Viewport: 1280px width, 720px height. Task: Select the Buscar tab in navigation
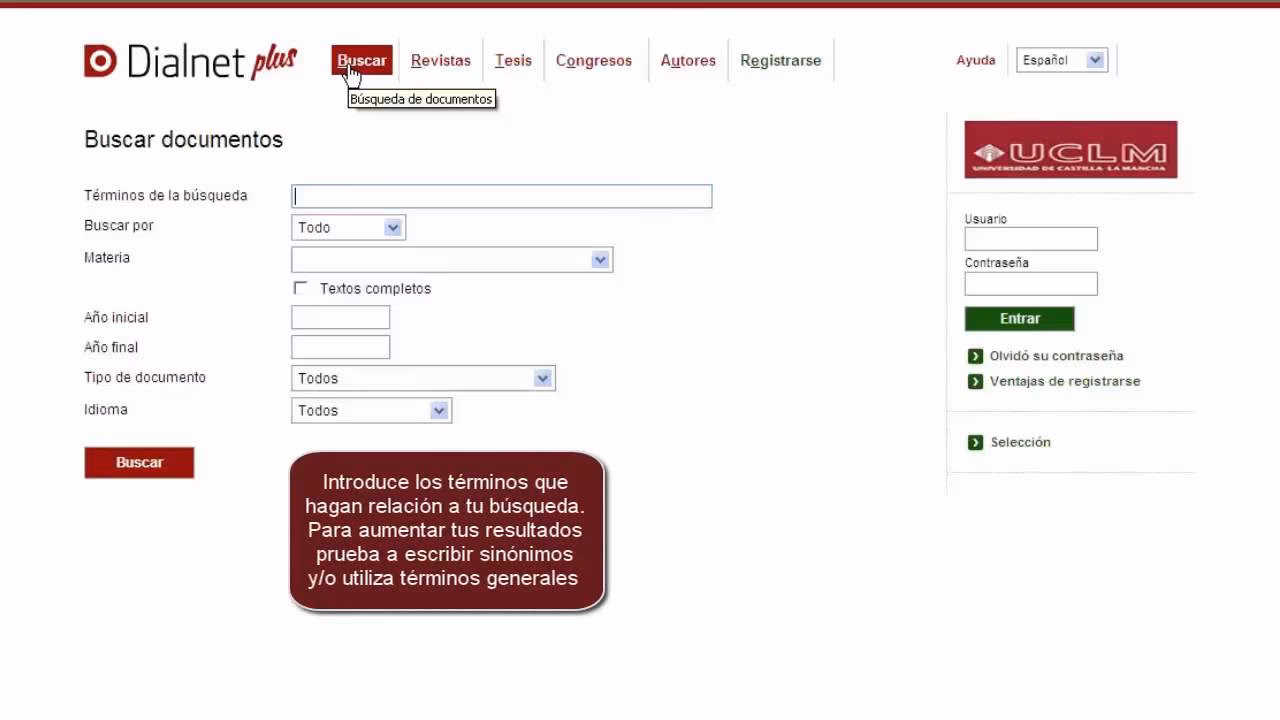coord(362,60)
